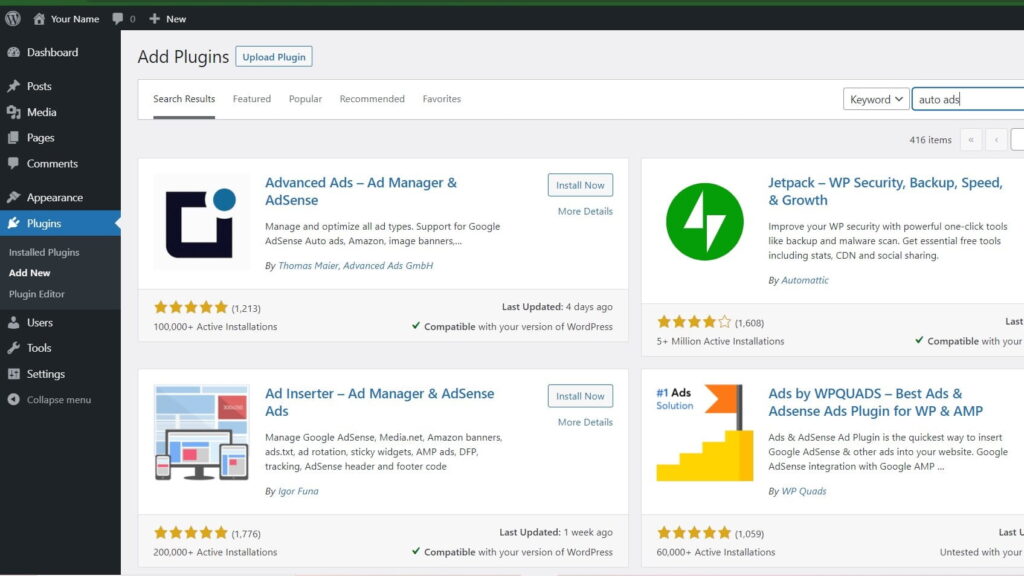Select Add New under Plugins
The image size is (1024, 576).
tap(29, 273)
